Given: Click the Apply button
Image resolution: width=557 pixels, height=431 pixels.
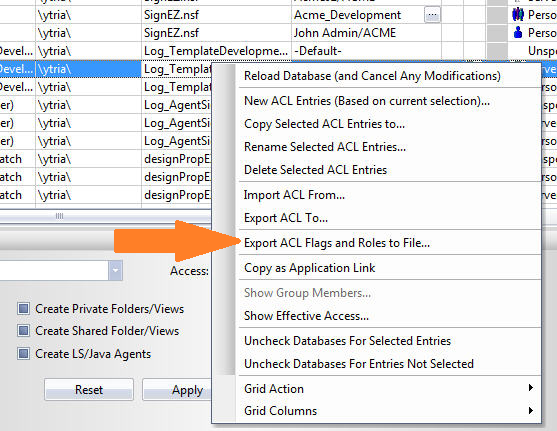Looking at the screenshot, I should point(178,390).
